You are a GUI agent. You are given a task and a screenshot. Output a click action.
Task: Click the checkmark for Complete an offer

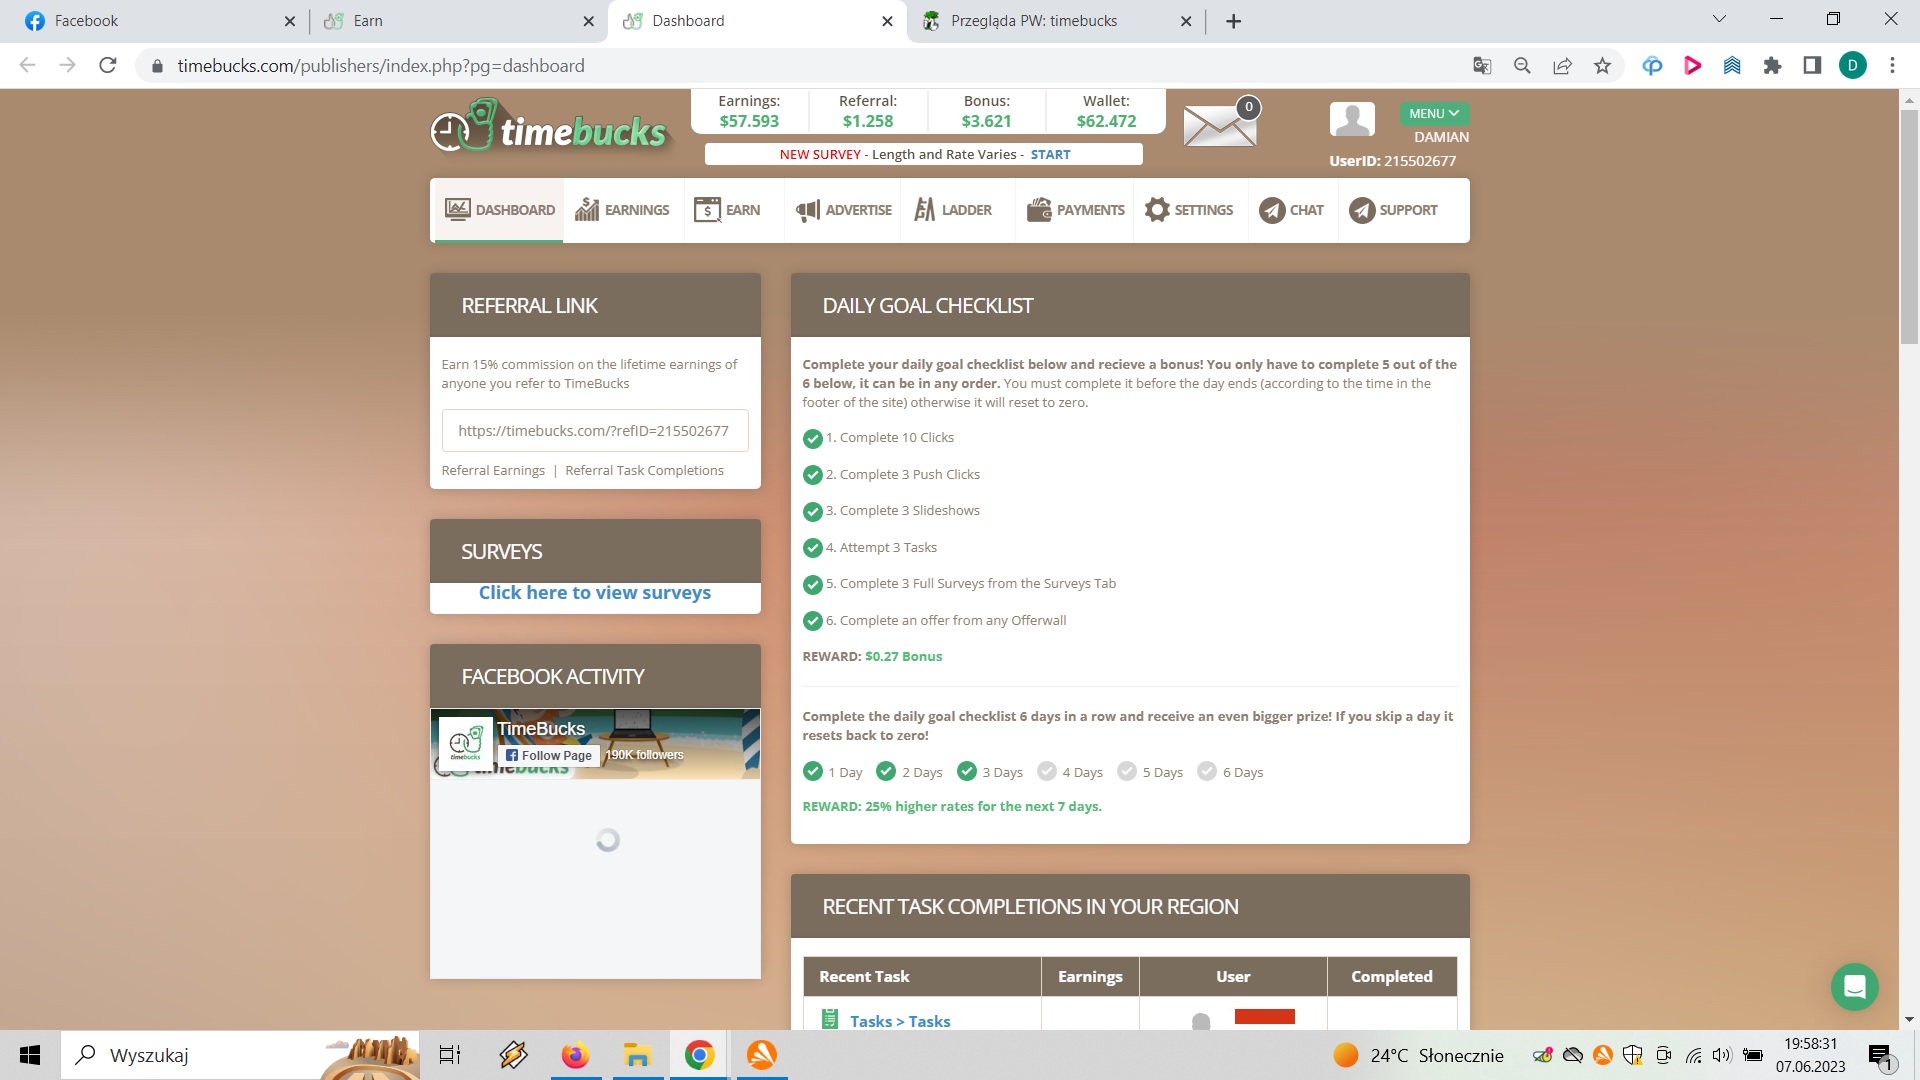pyautogui.click(x=812, y=621)
